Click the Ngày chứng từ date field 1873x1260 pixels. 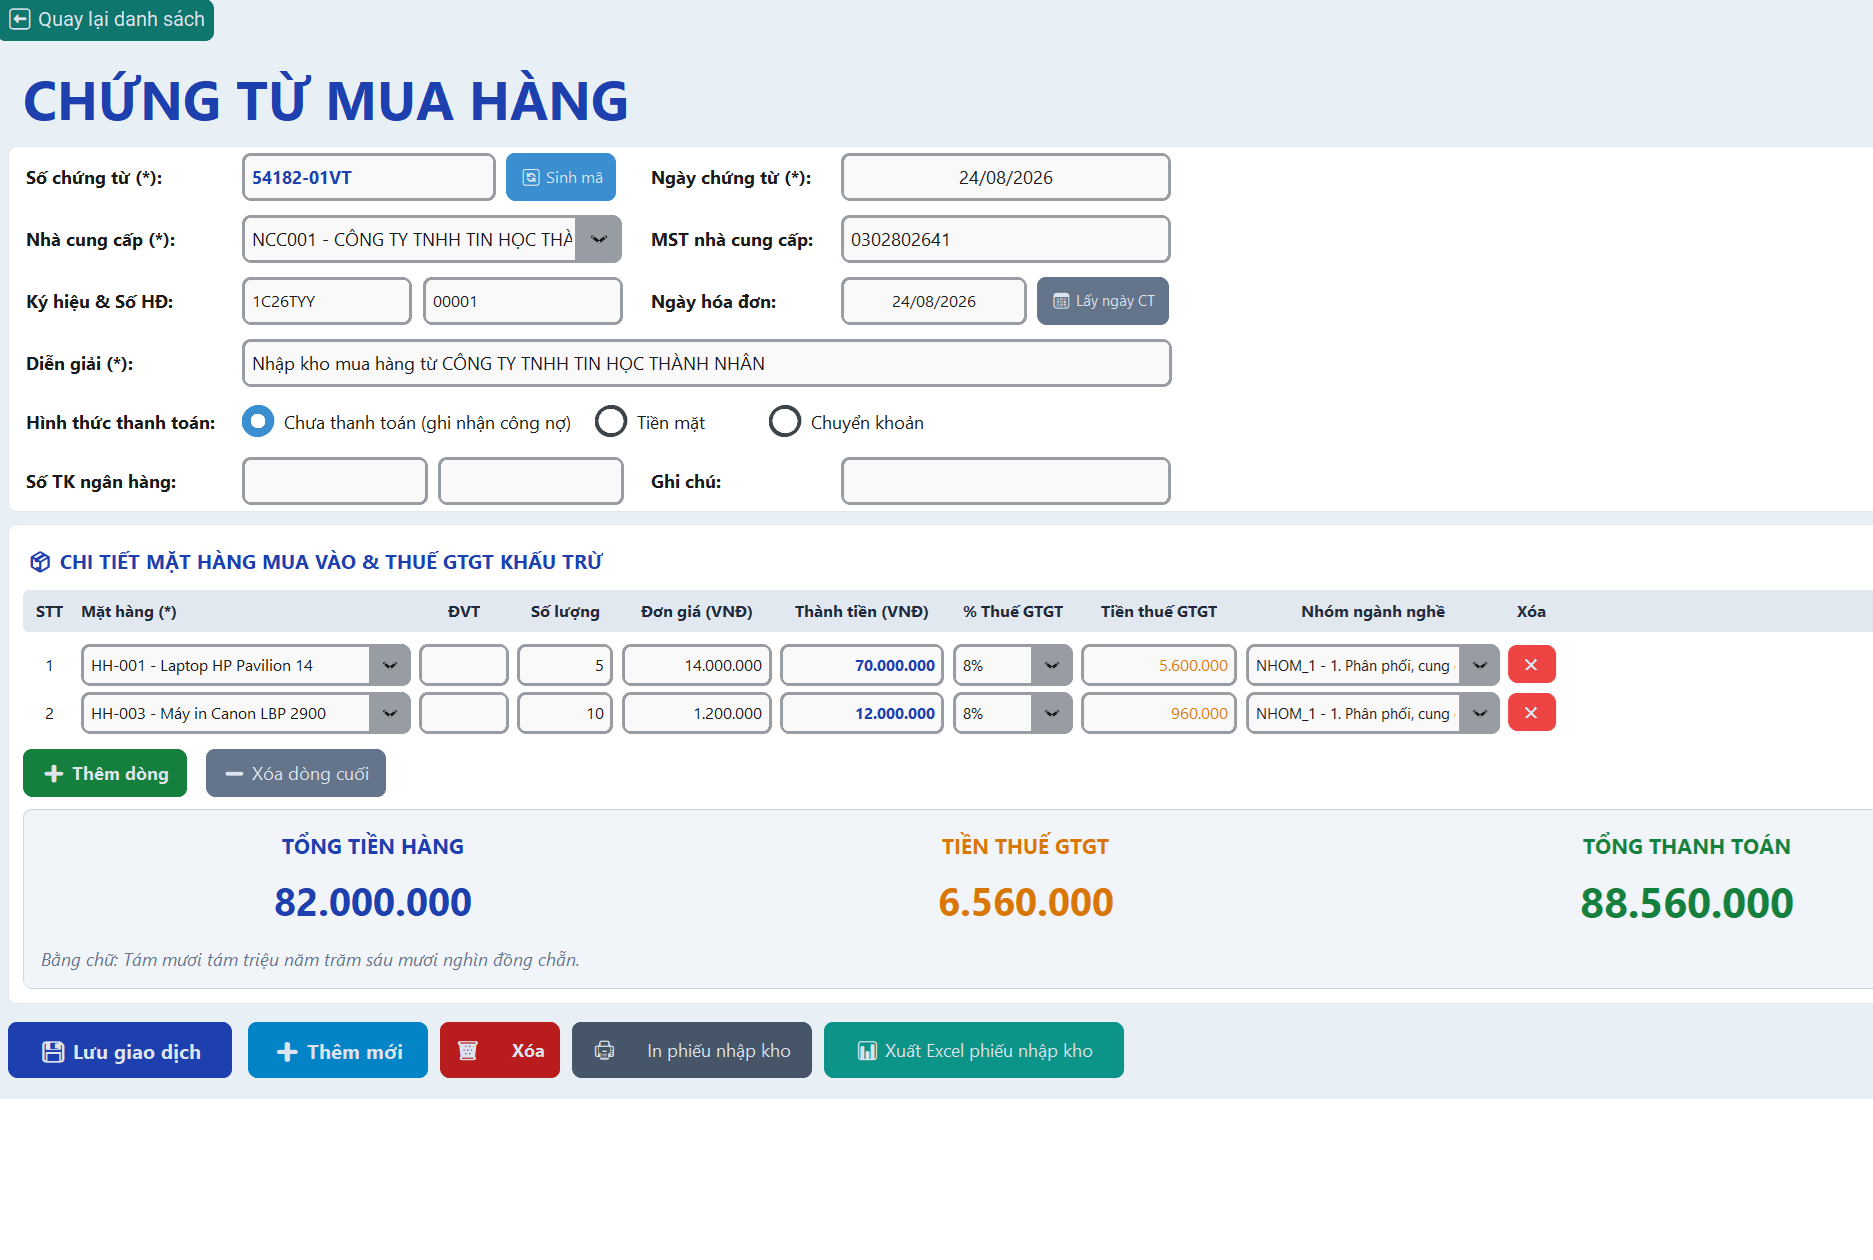pos(1006,177)
